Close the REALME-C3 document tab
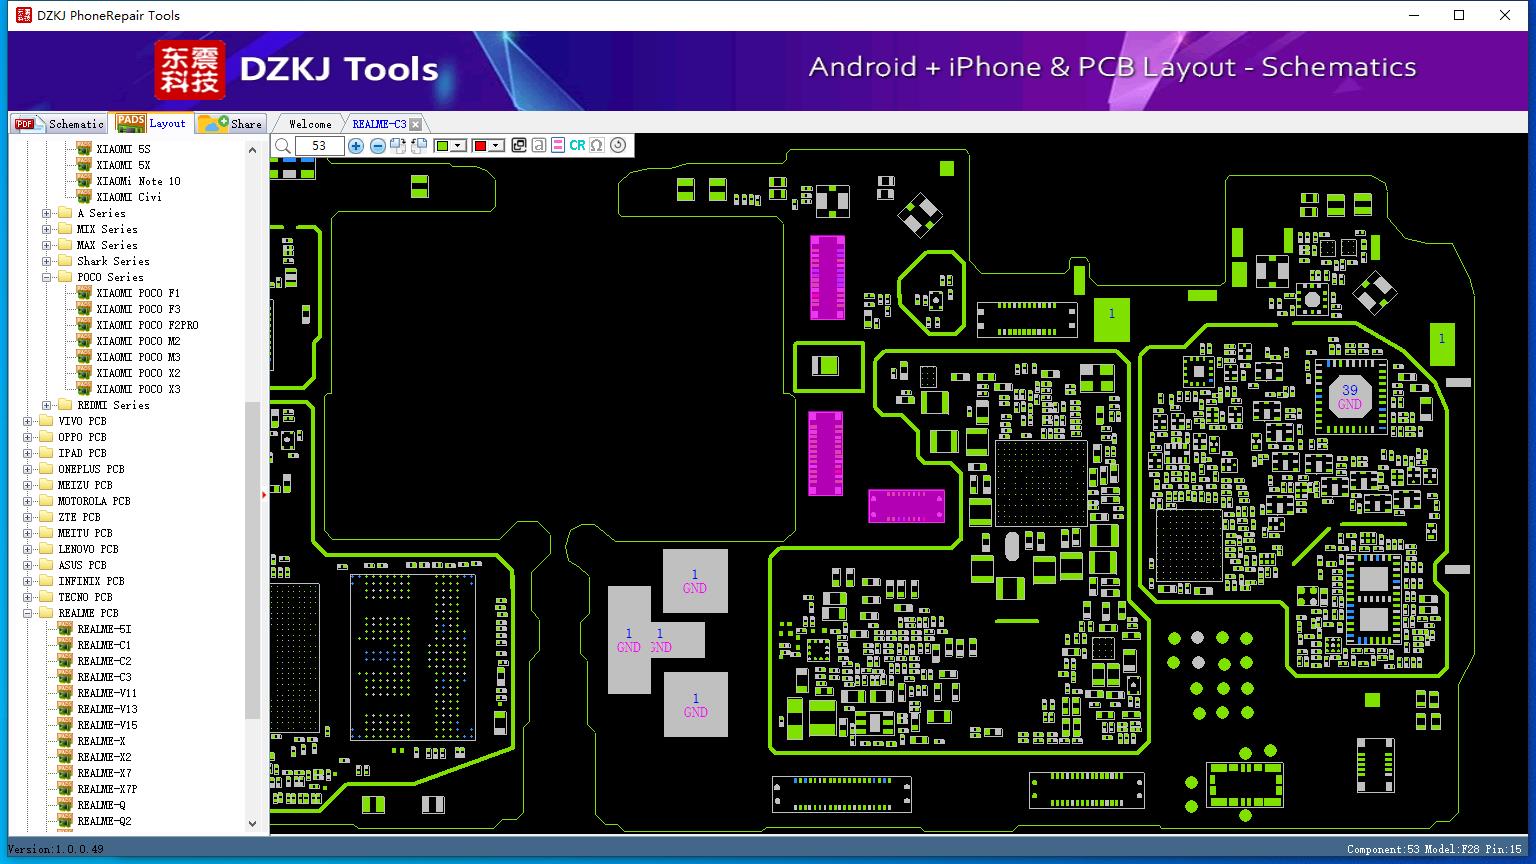 click(415, 124)
